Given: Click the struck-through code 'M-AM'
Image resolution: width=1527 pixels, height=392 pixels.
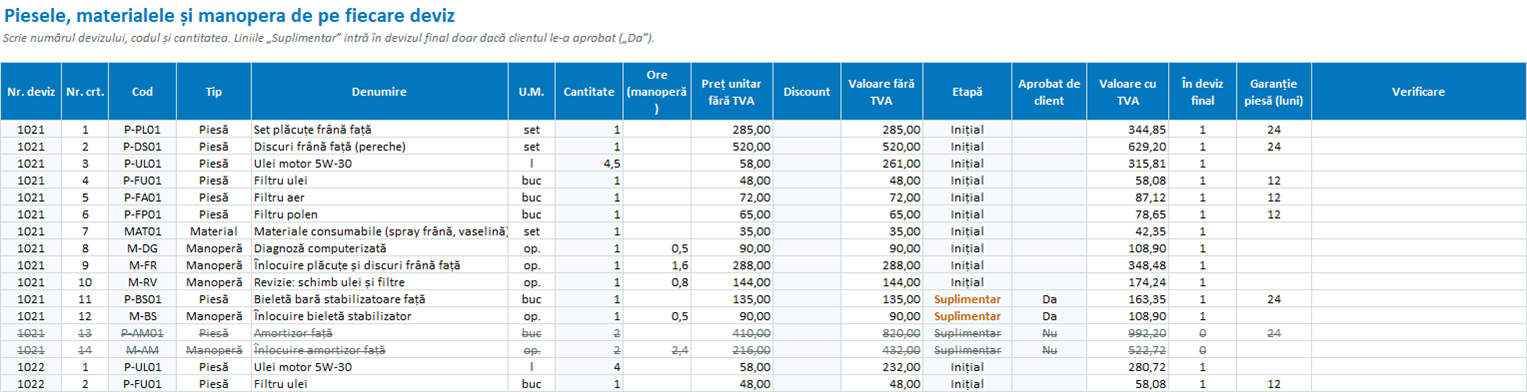Looking at the screenshot, I should coord(143,350).
